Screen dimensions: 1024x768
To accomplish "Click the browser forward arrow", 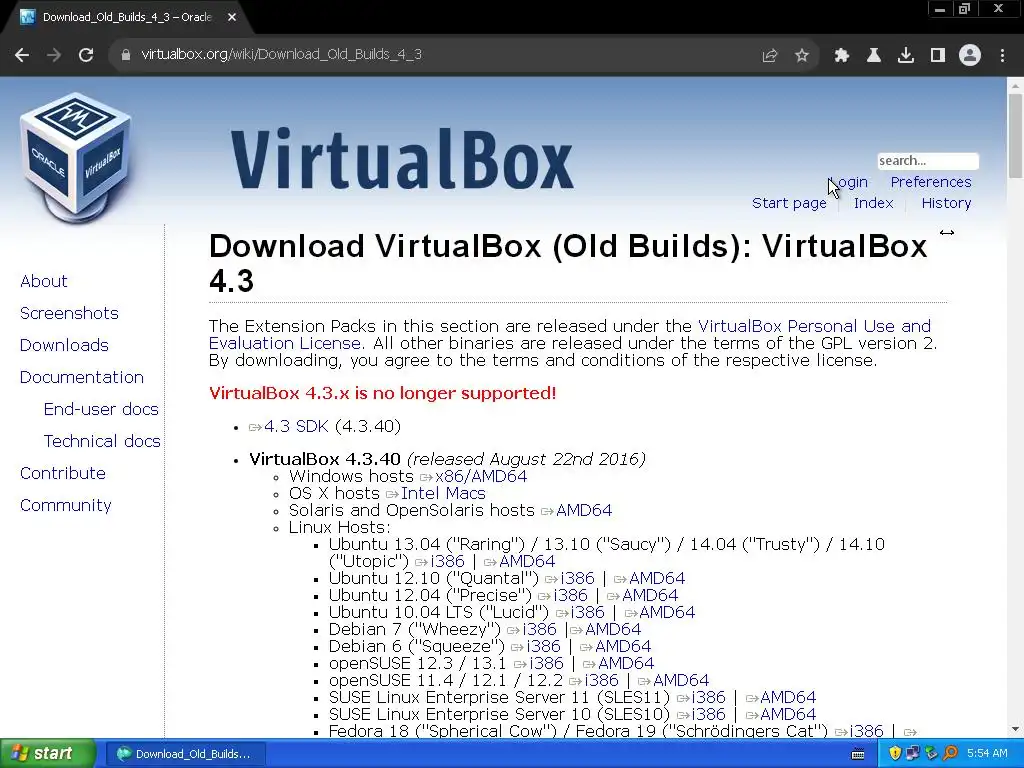I will click(54, 55).
